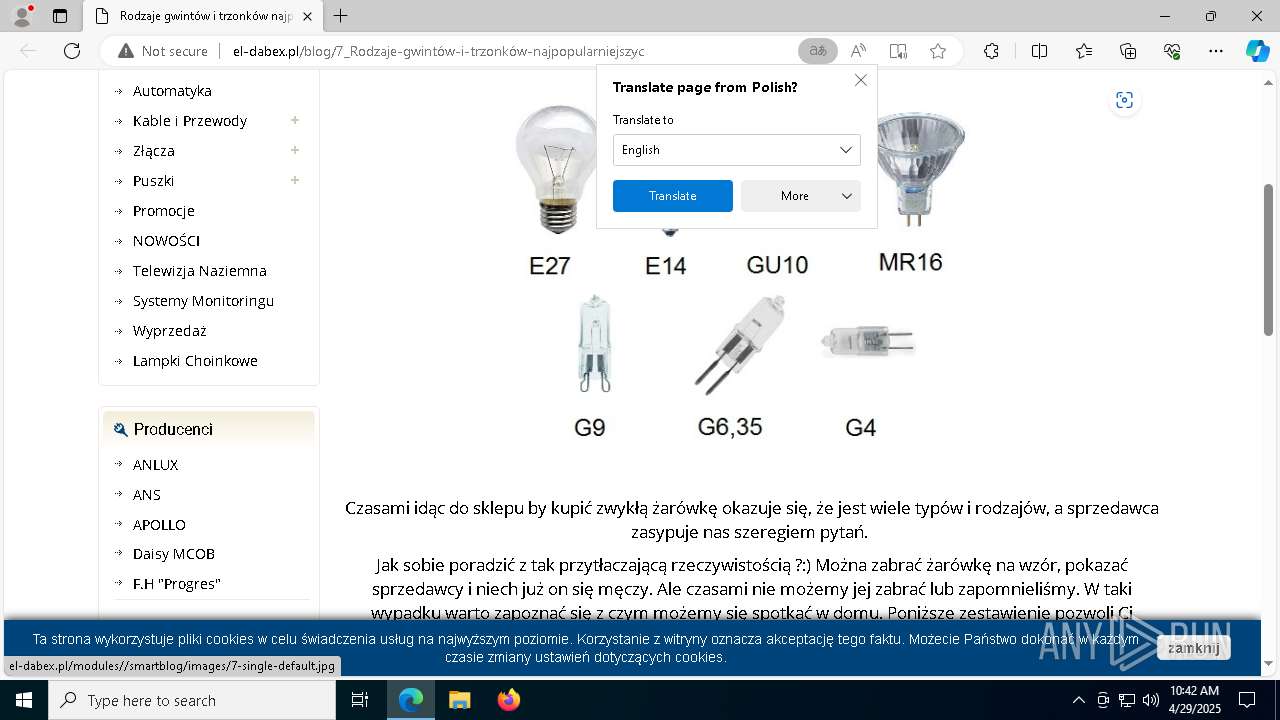
Task: Click the Not secure warning indicator
Action: pyautogui.click(x=163, y=51)
